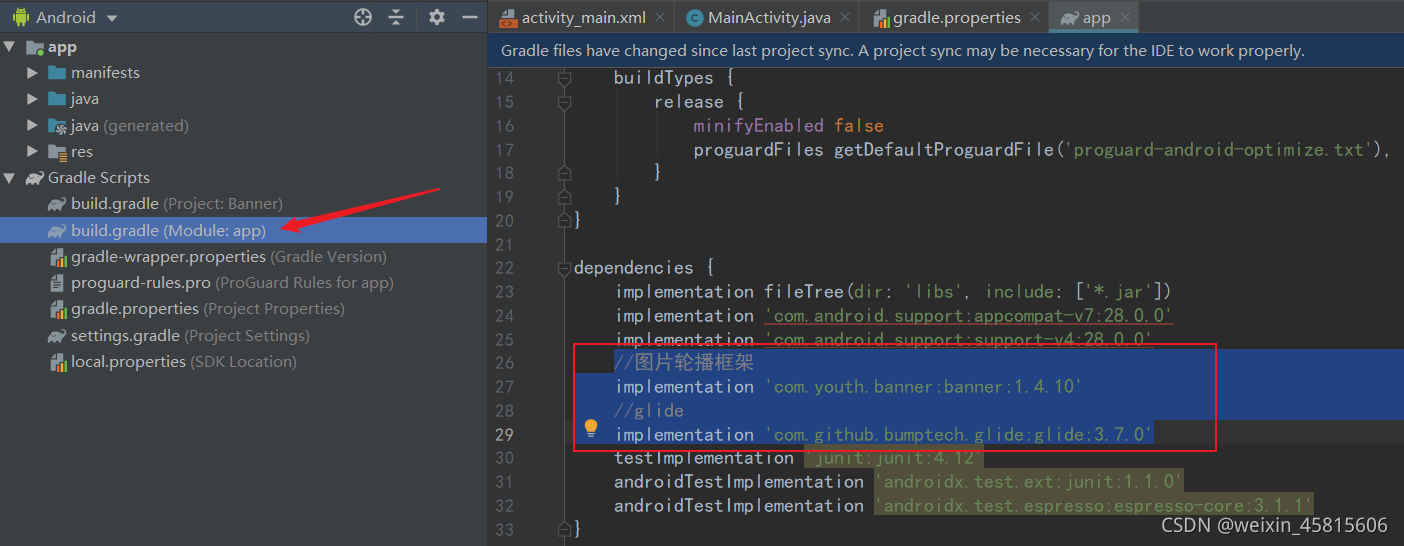Collapse the app module node

click(x=10, y=47)
